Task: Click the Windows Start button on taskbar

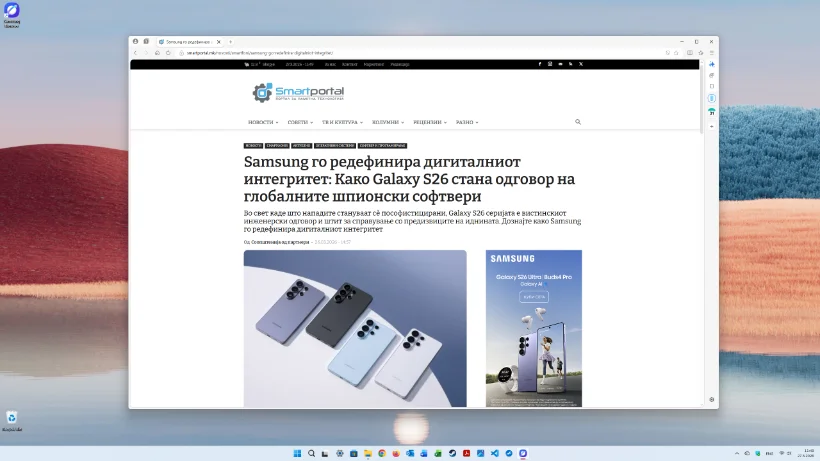Action: click(297, 453)
